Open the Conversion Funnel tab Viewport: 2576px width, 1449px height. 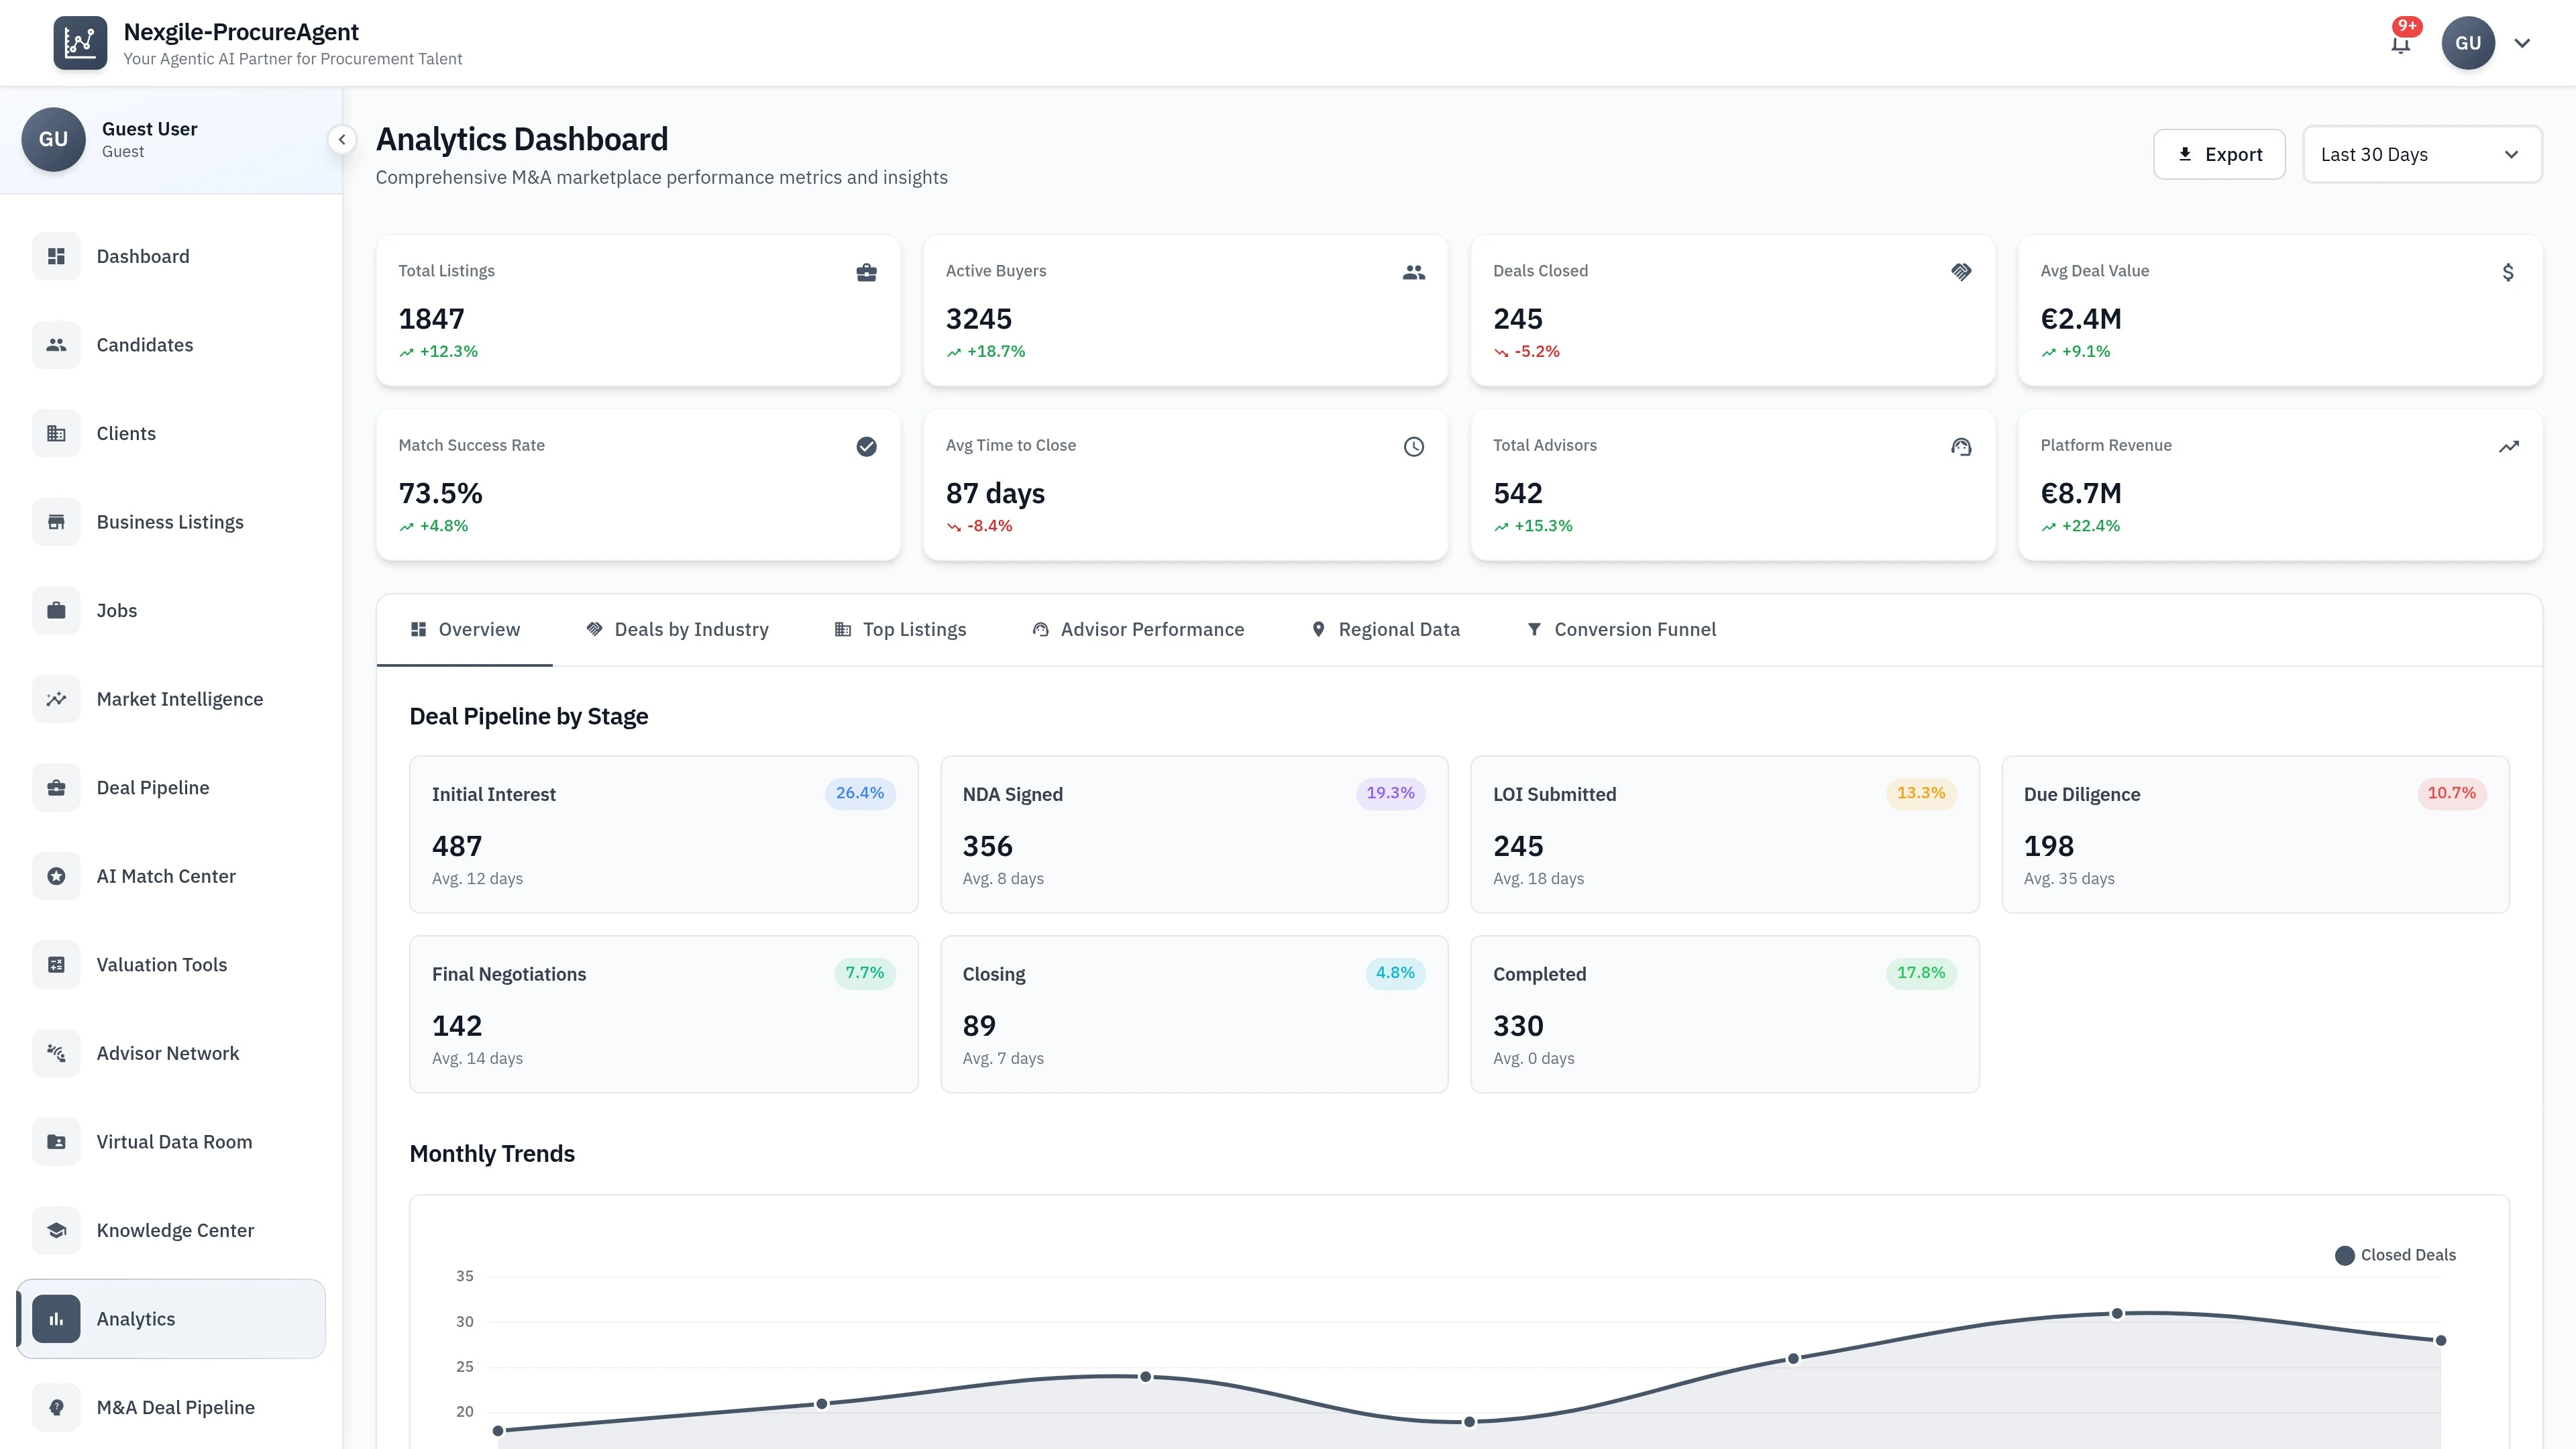(x=1621, y=629)
